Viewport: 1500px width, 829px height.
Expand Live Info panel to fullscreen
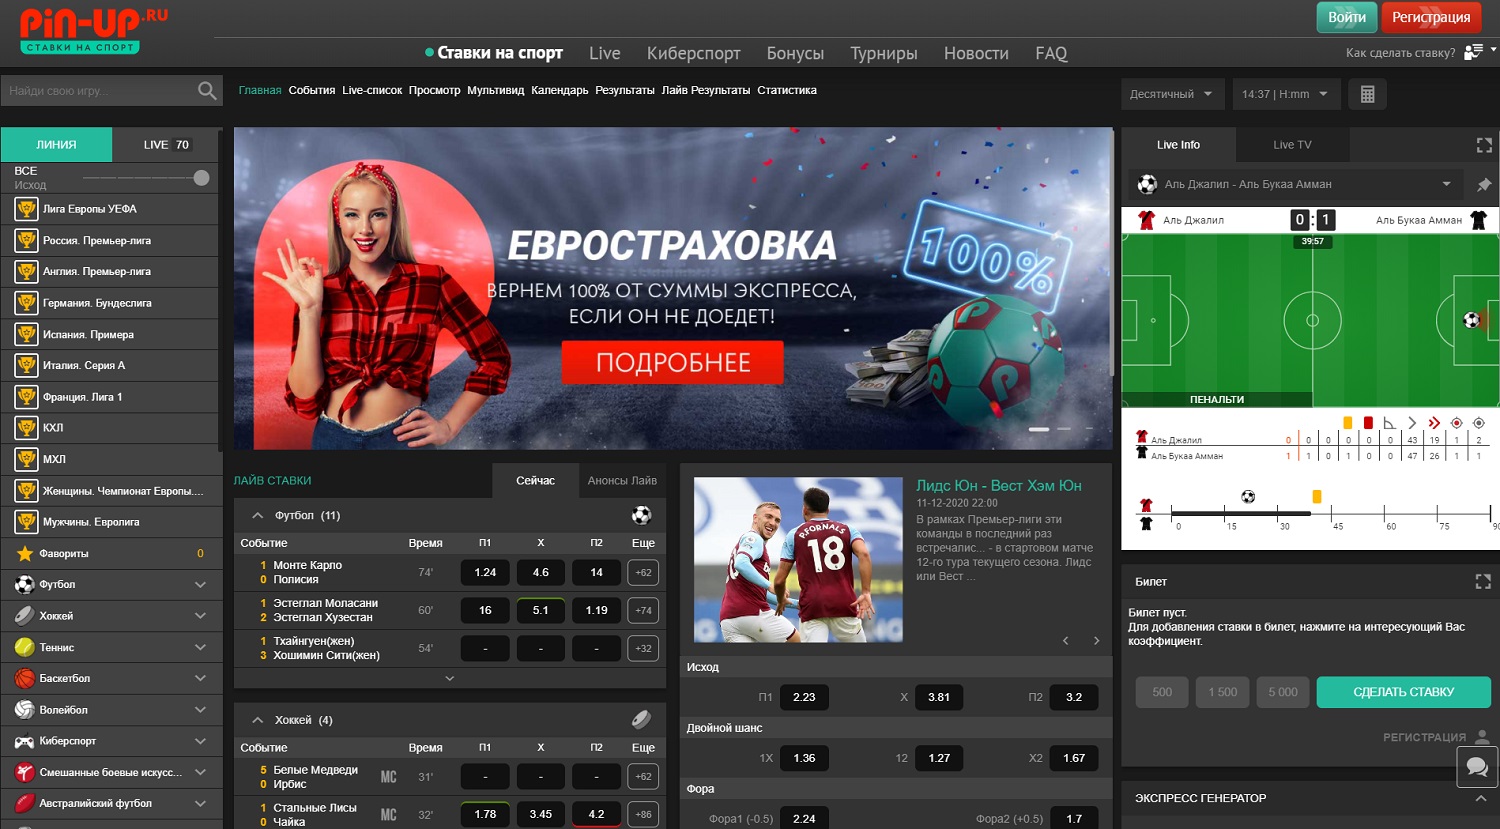click(x=1484, y=145)
